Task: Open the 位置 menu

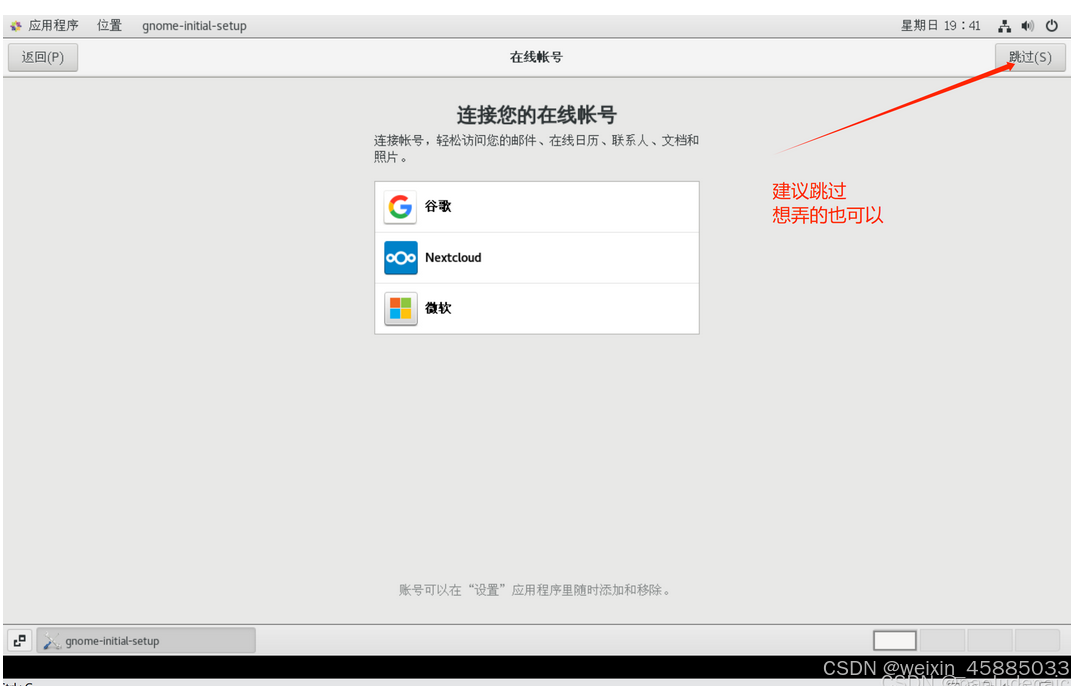Action: tap(109, 26)
